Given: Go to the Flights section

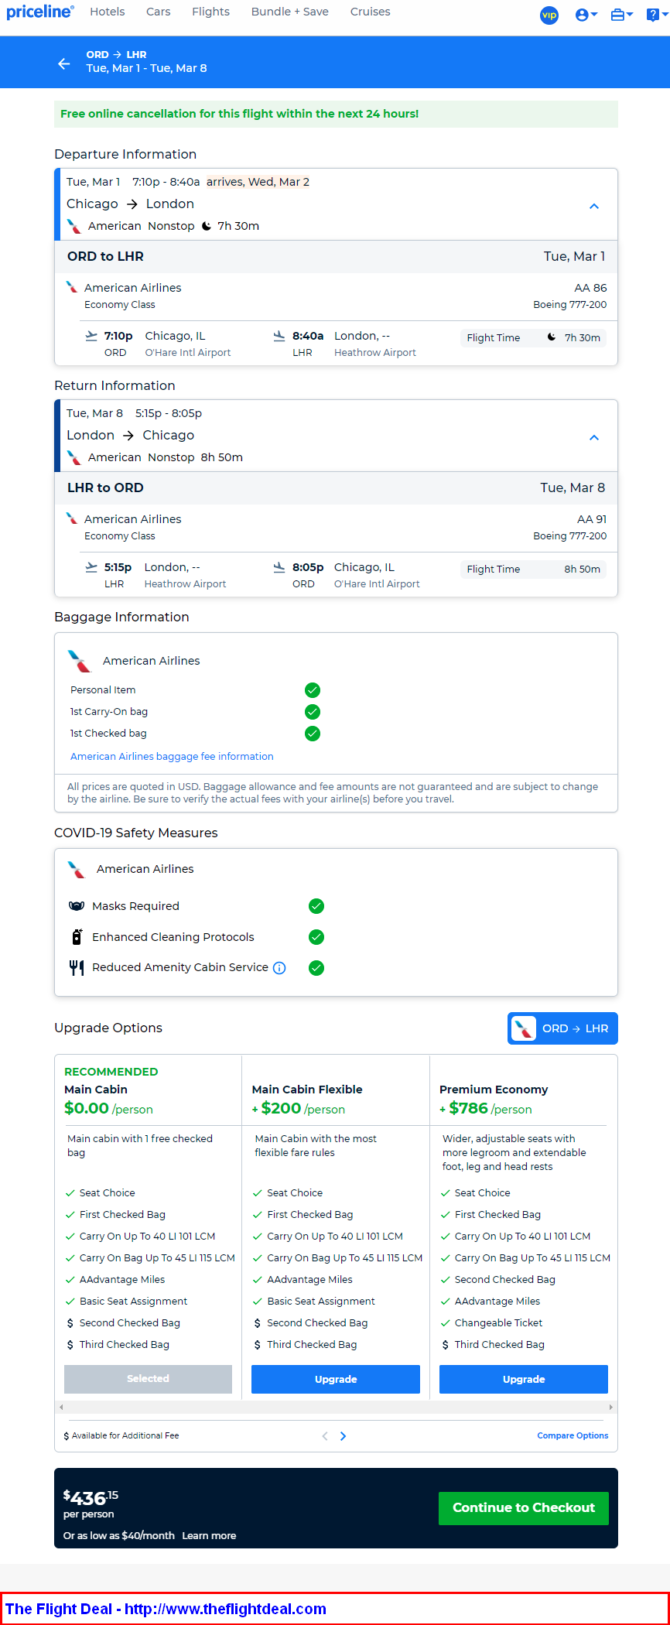Looking at the screenshot, I should click(x=211, y=12).
